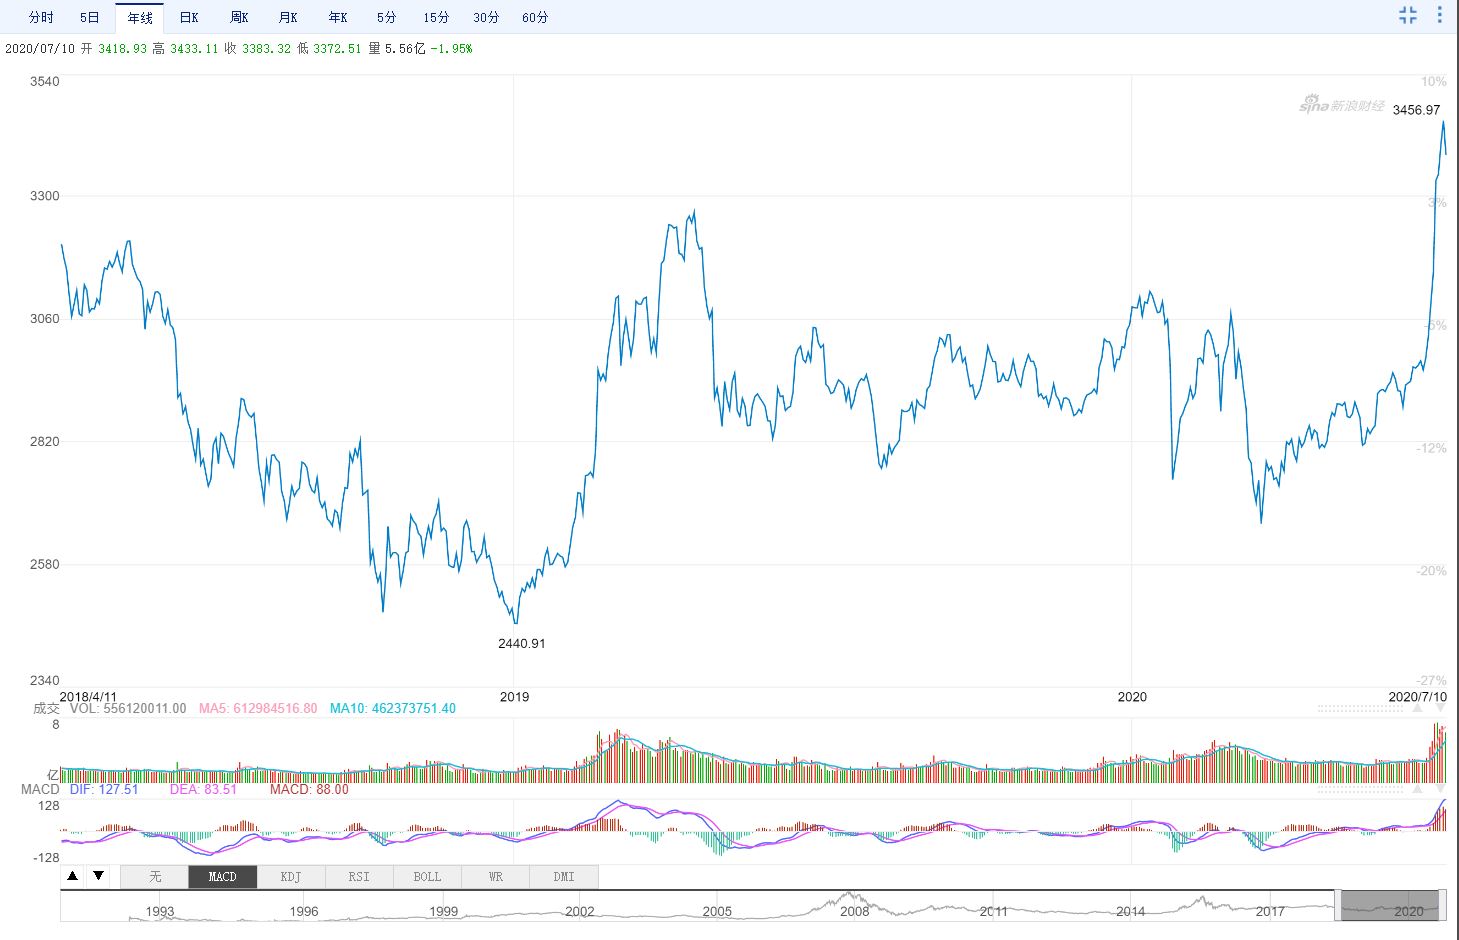Click gray up triangle above volume panel
This screenshot has height=940, width=1459.
[1417, 708]
